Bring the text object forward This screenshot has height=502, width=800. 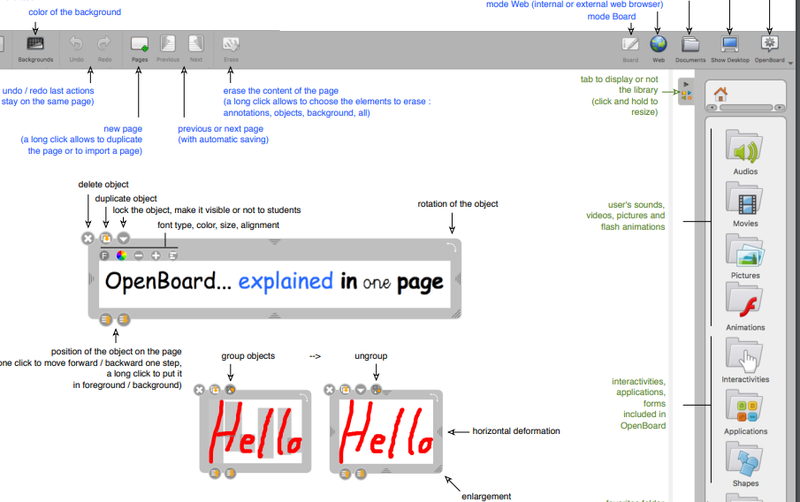click(106, 319)
